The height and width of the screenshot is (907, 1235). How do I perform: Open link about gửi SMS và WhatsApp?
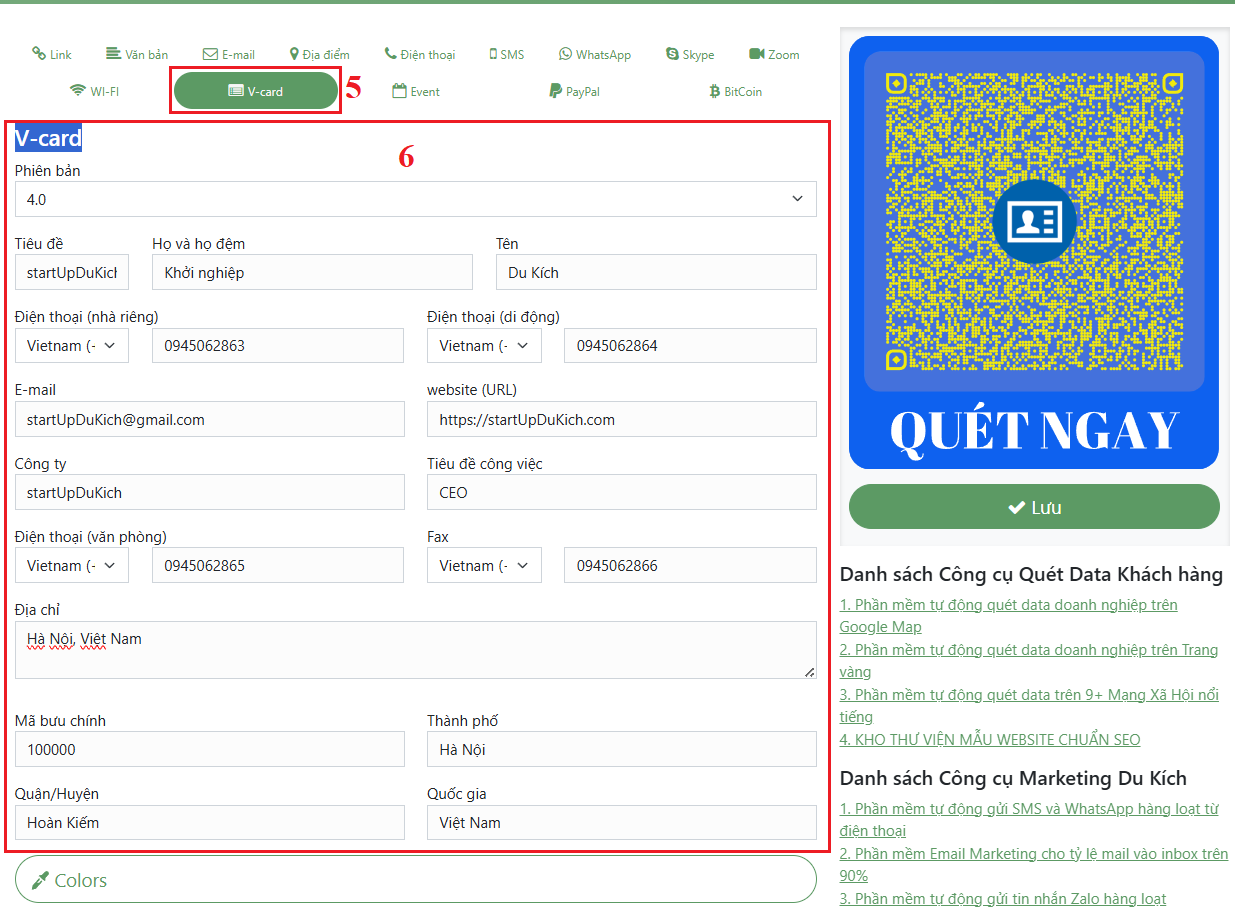click(1029, 819)
